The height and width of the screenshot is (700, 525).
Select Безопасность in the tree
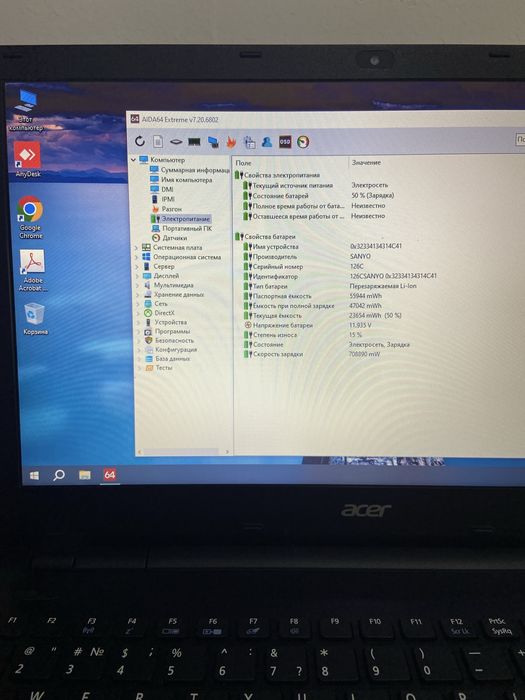point(169,341)
